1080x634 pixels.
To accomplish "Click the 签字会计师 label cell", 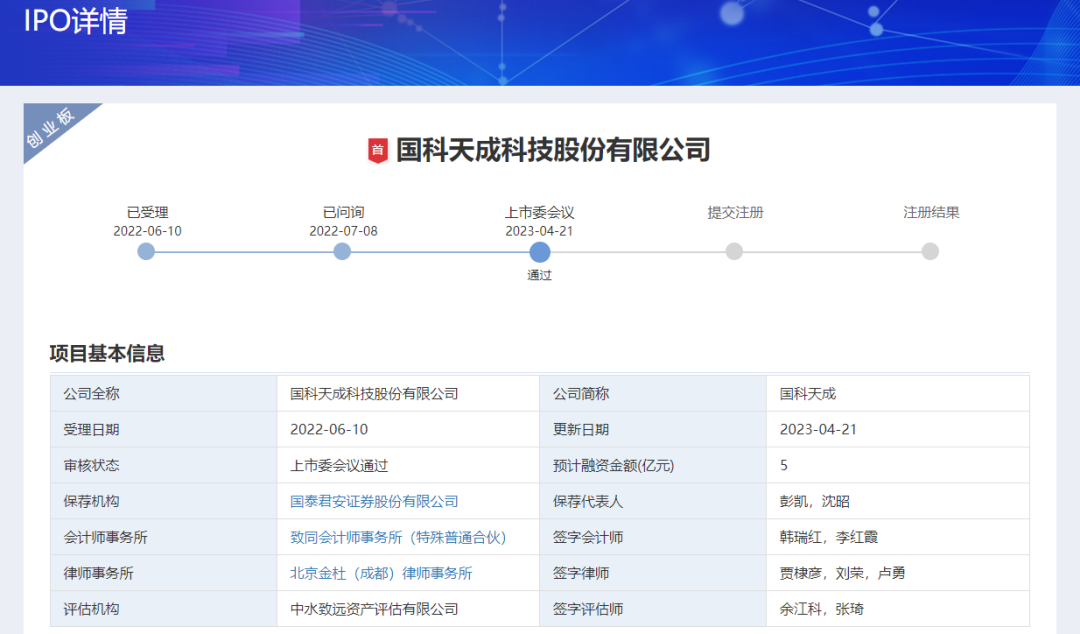I will 653,537.
